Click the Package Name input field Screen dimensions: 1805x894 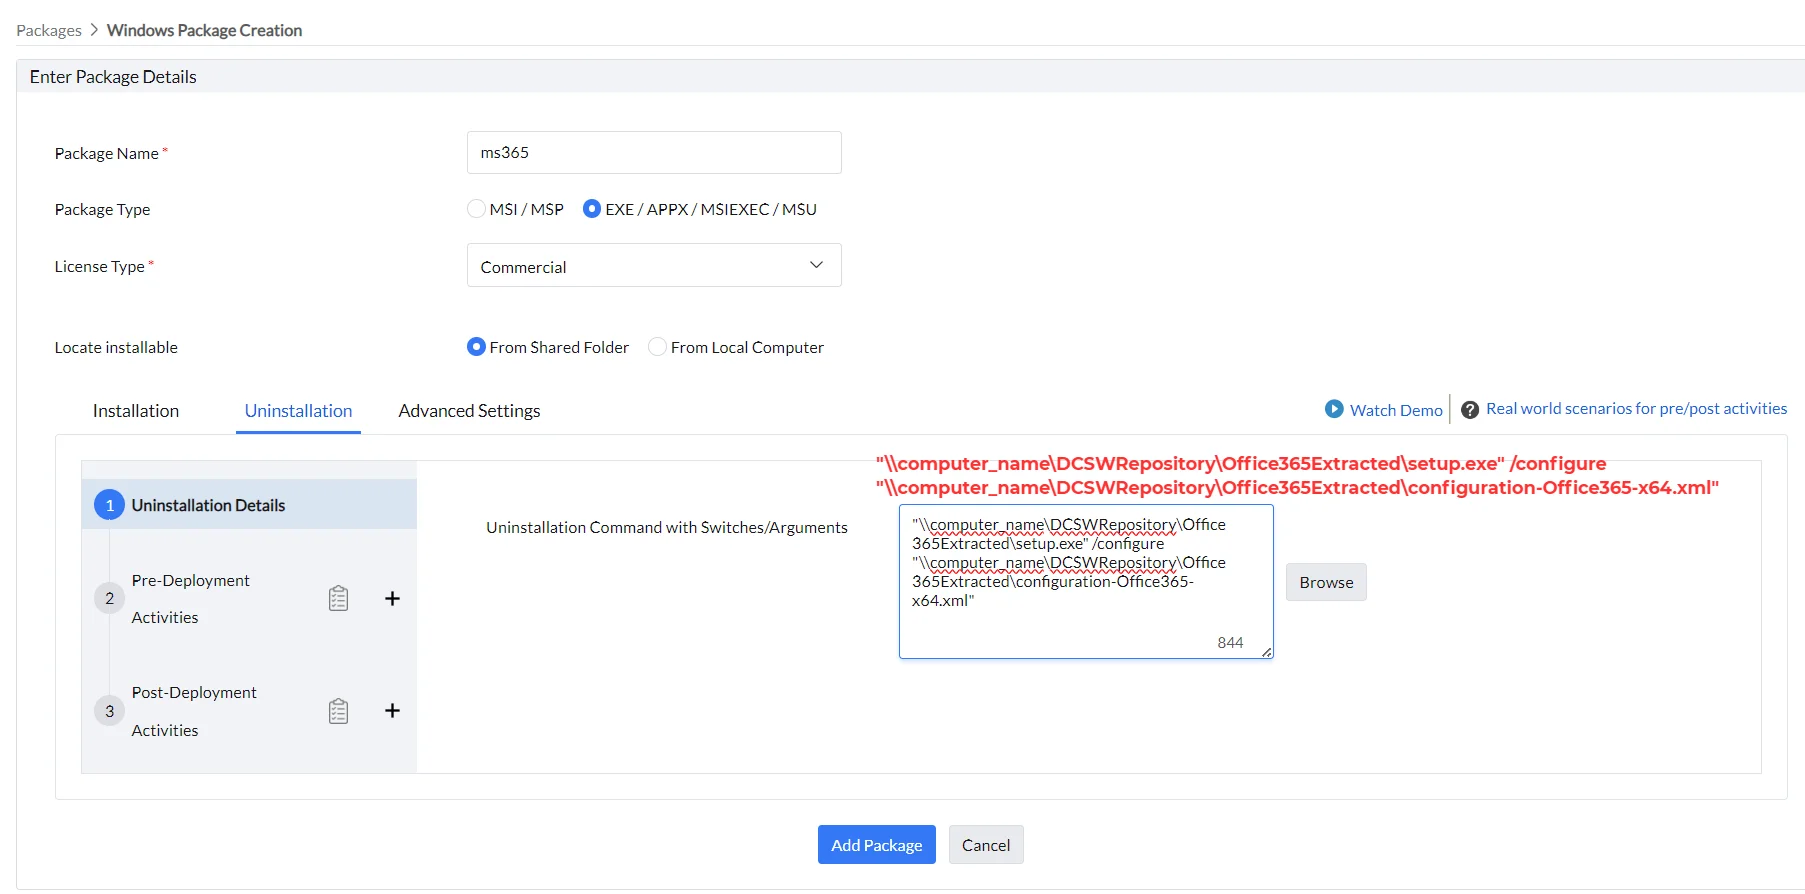(x=654, y=152)
